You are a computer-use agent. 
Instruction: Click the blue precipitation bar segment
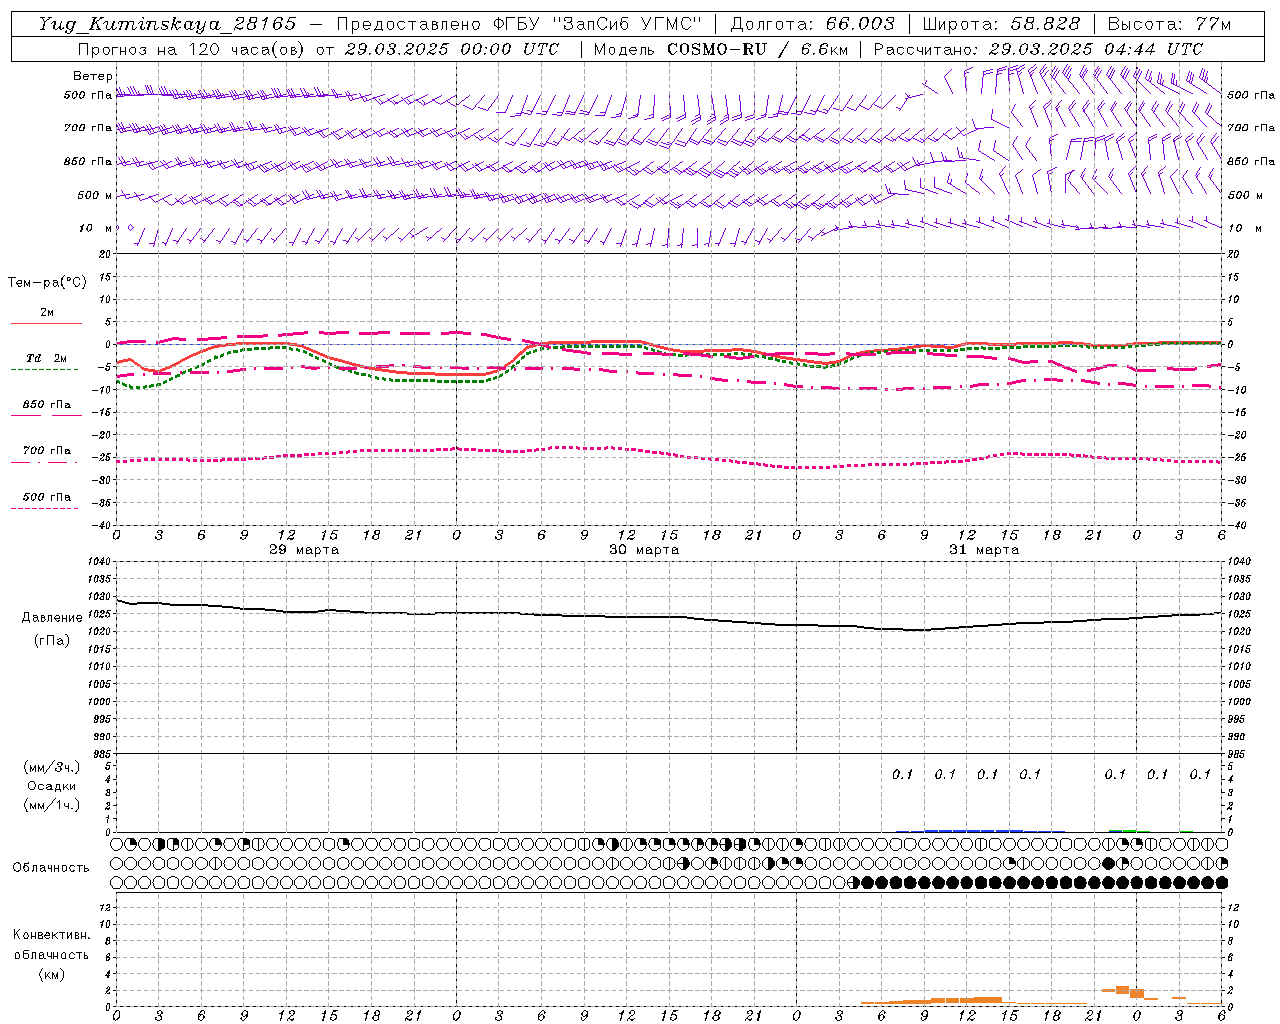tap(974, 831)
